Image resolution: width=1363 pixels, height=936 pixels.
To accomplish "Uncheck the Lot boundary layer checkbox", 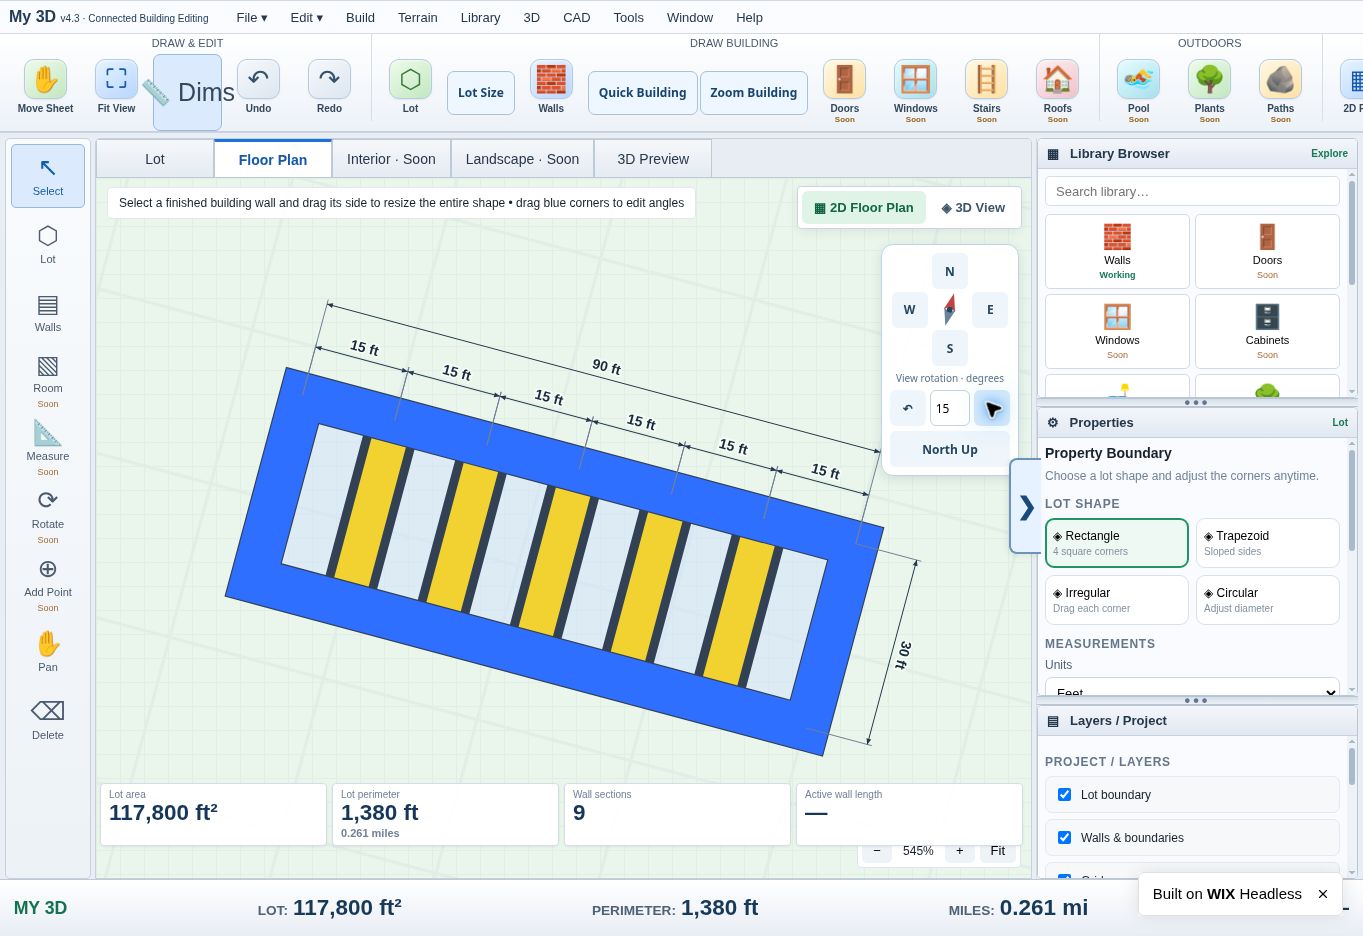I will click(1064, 795).
